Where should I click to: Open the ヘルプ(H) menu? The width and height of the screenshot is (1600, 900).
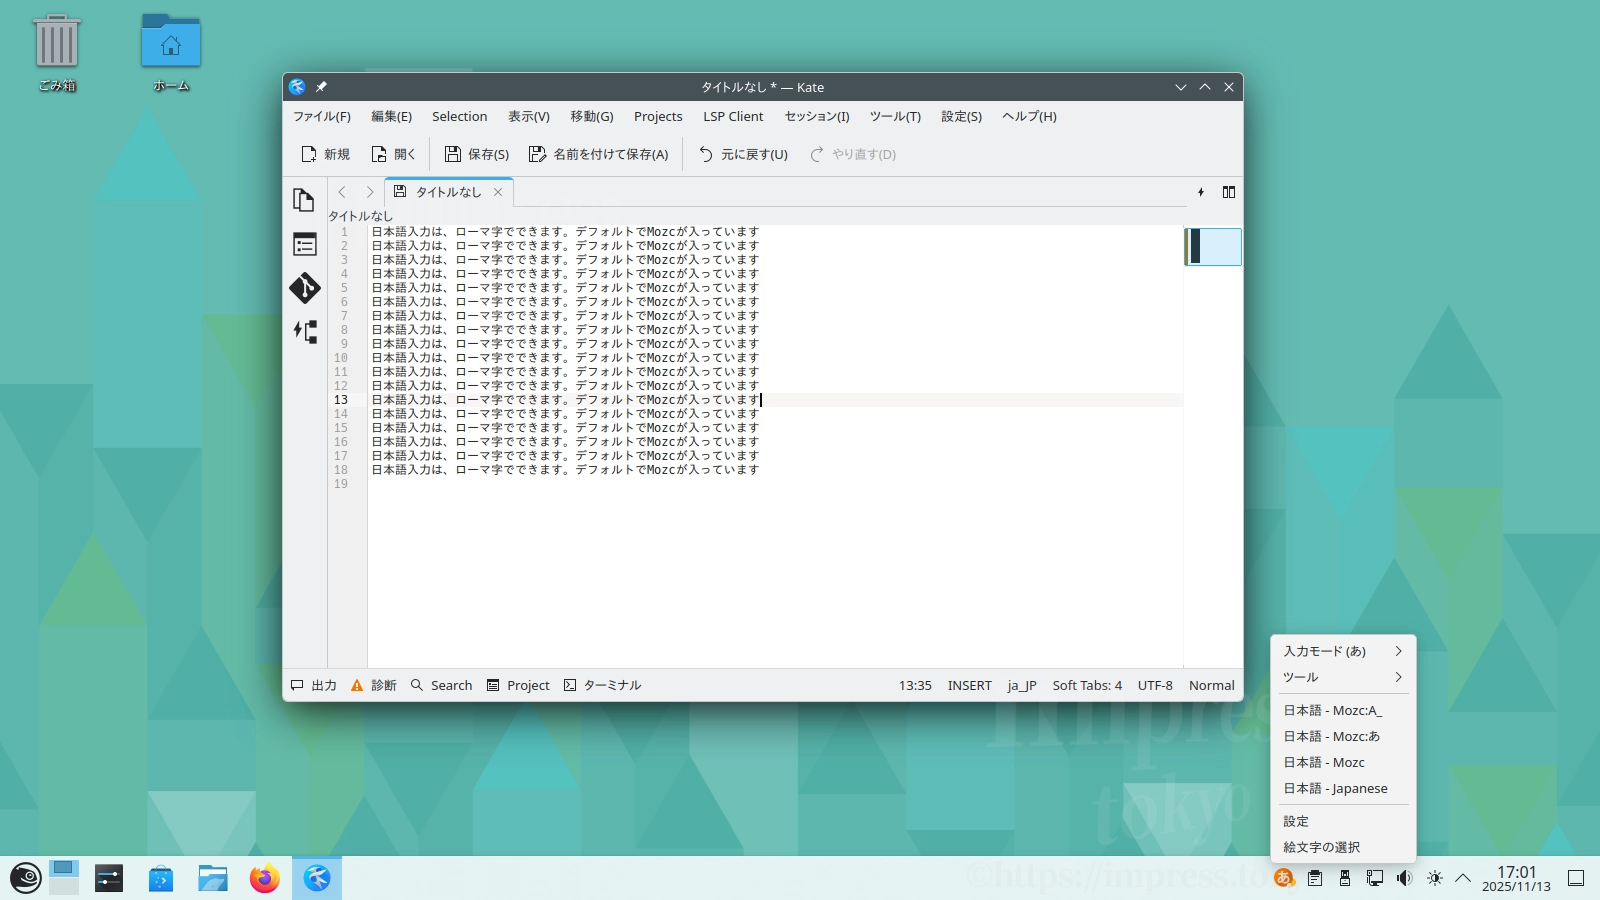pos(1029,116)
